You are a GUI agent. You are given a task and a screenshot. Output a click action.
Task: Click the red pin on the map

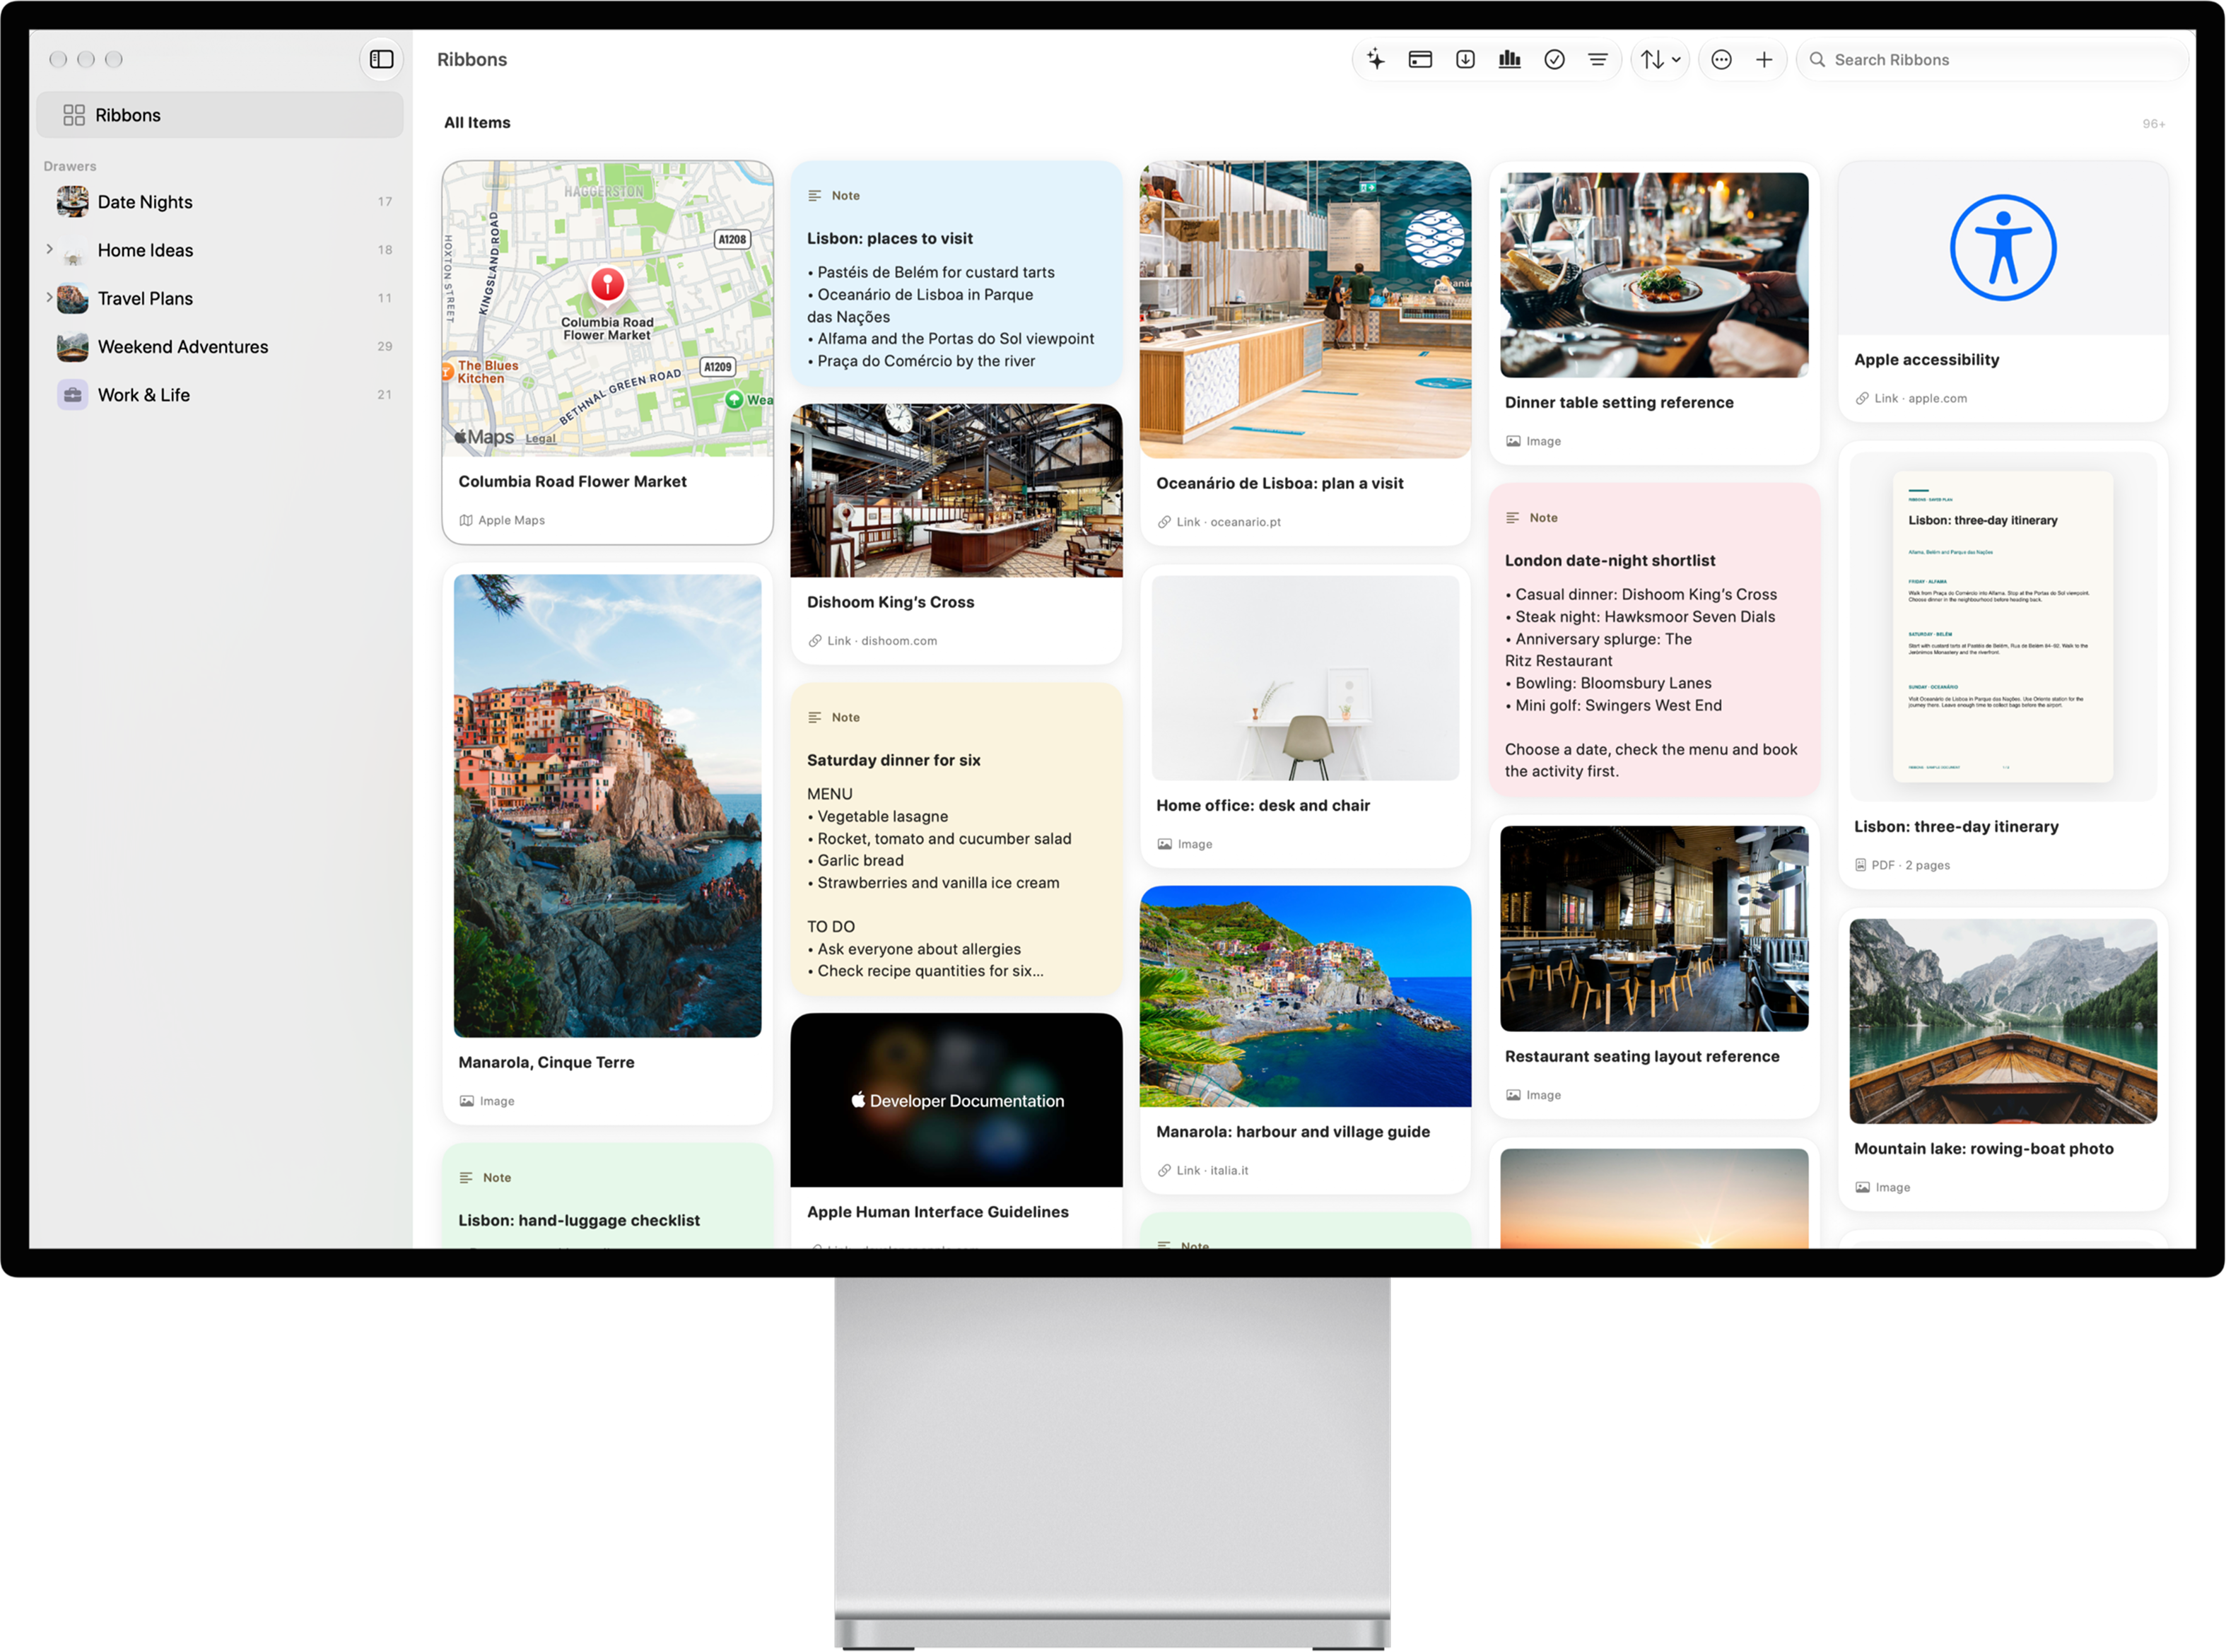(x=607, y=285)
